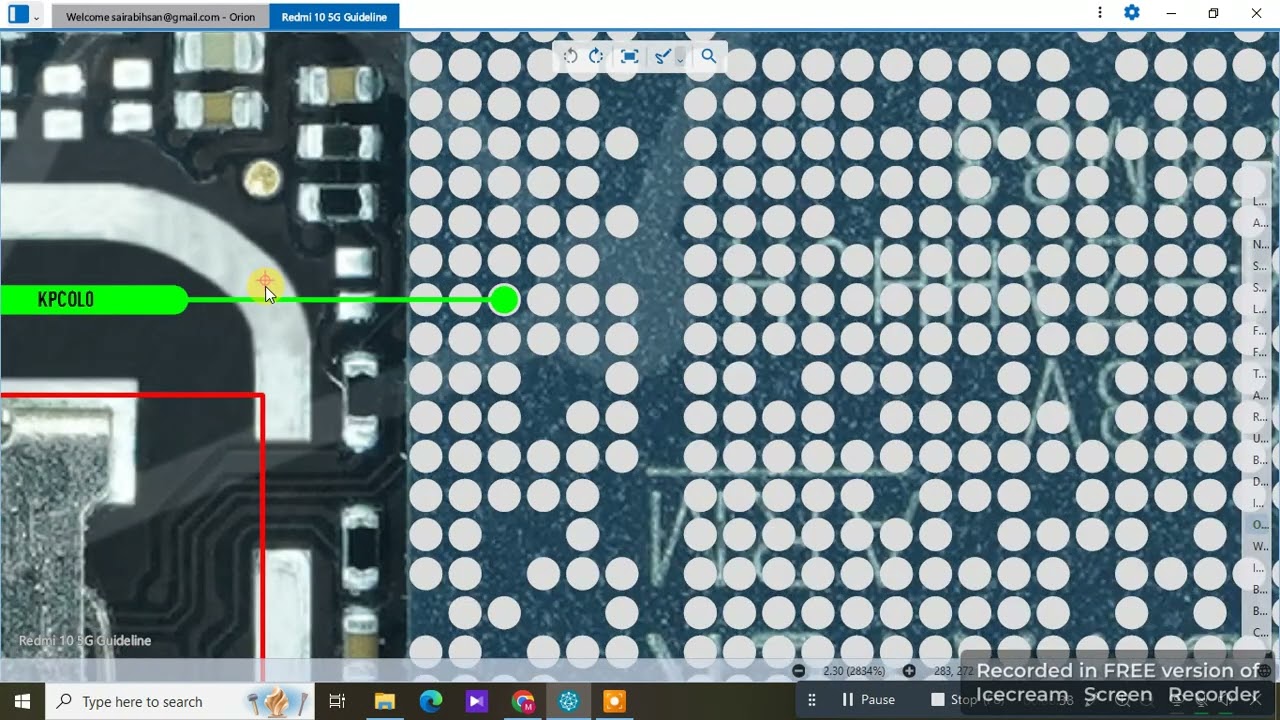The height and width of the screenshot is (720, 1280).
Task: Click the Type here to search box
Action: (x=180, y=701)
